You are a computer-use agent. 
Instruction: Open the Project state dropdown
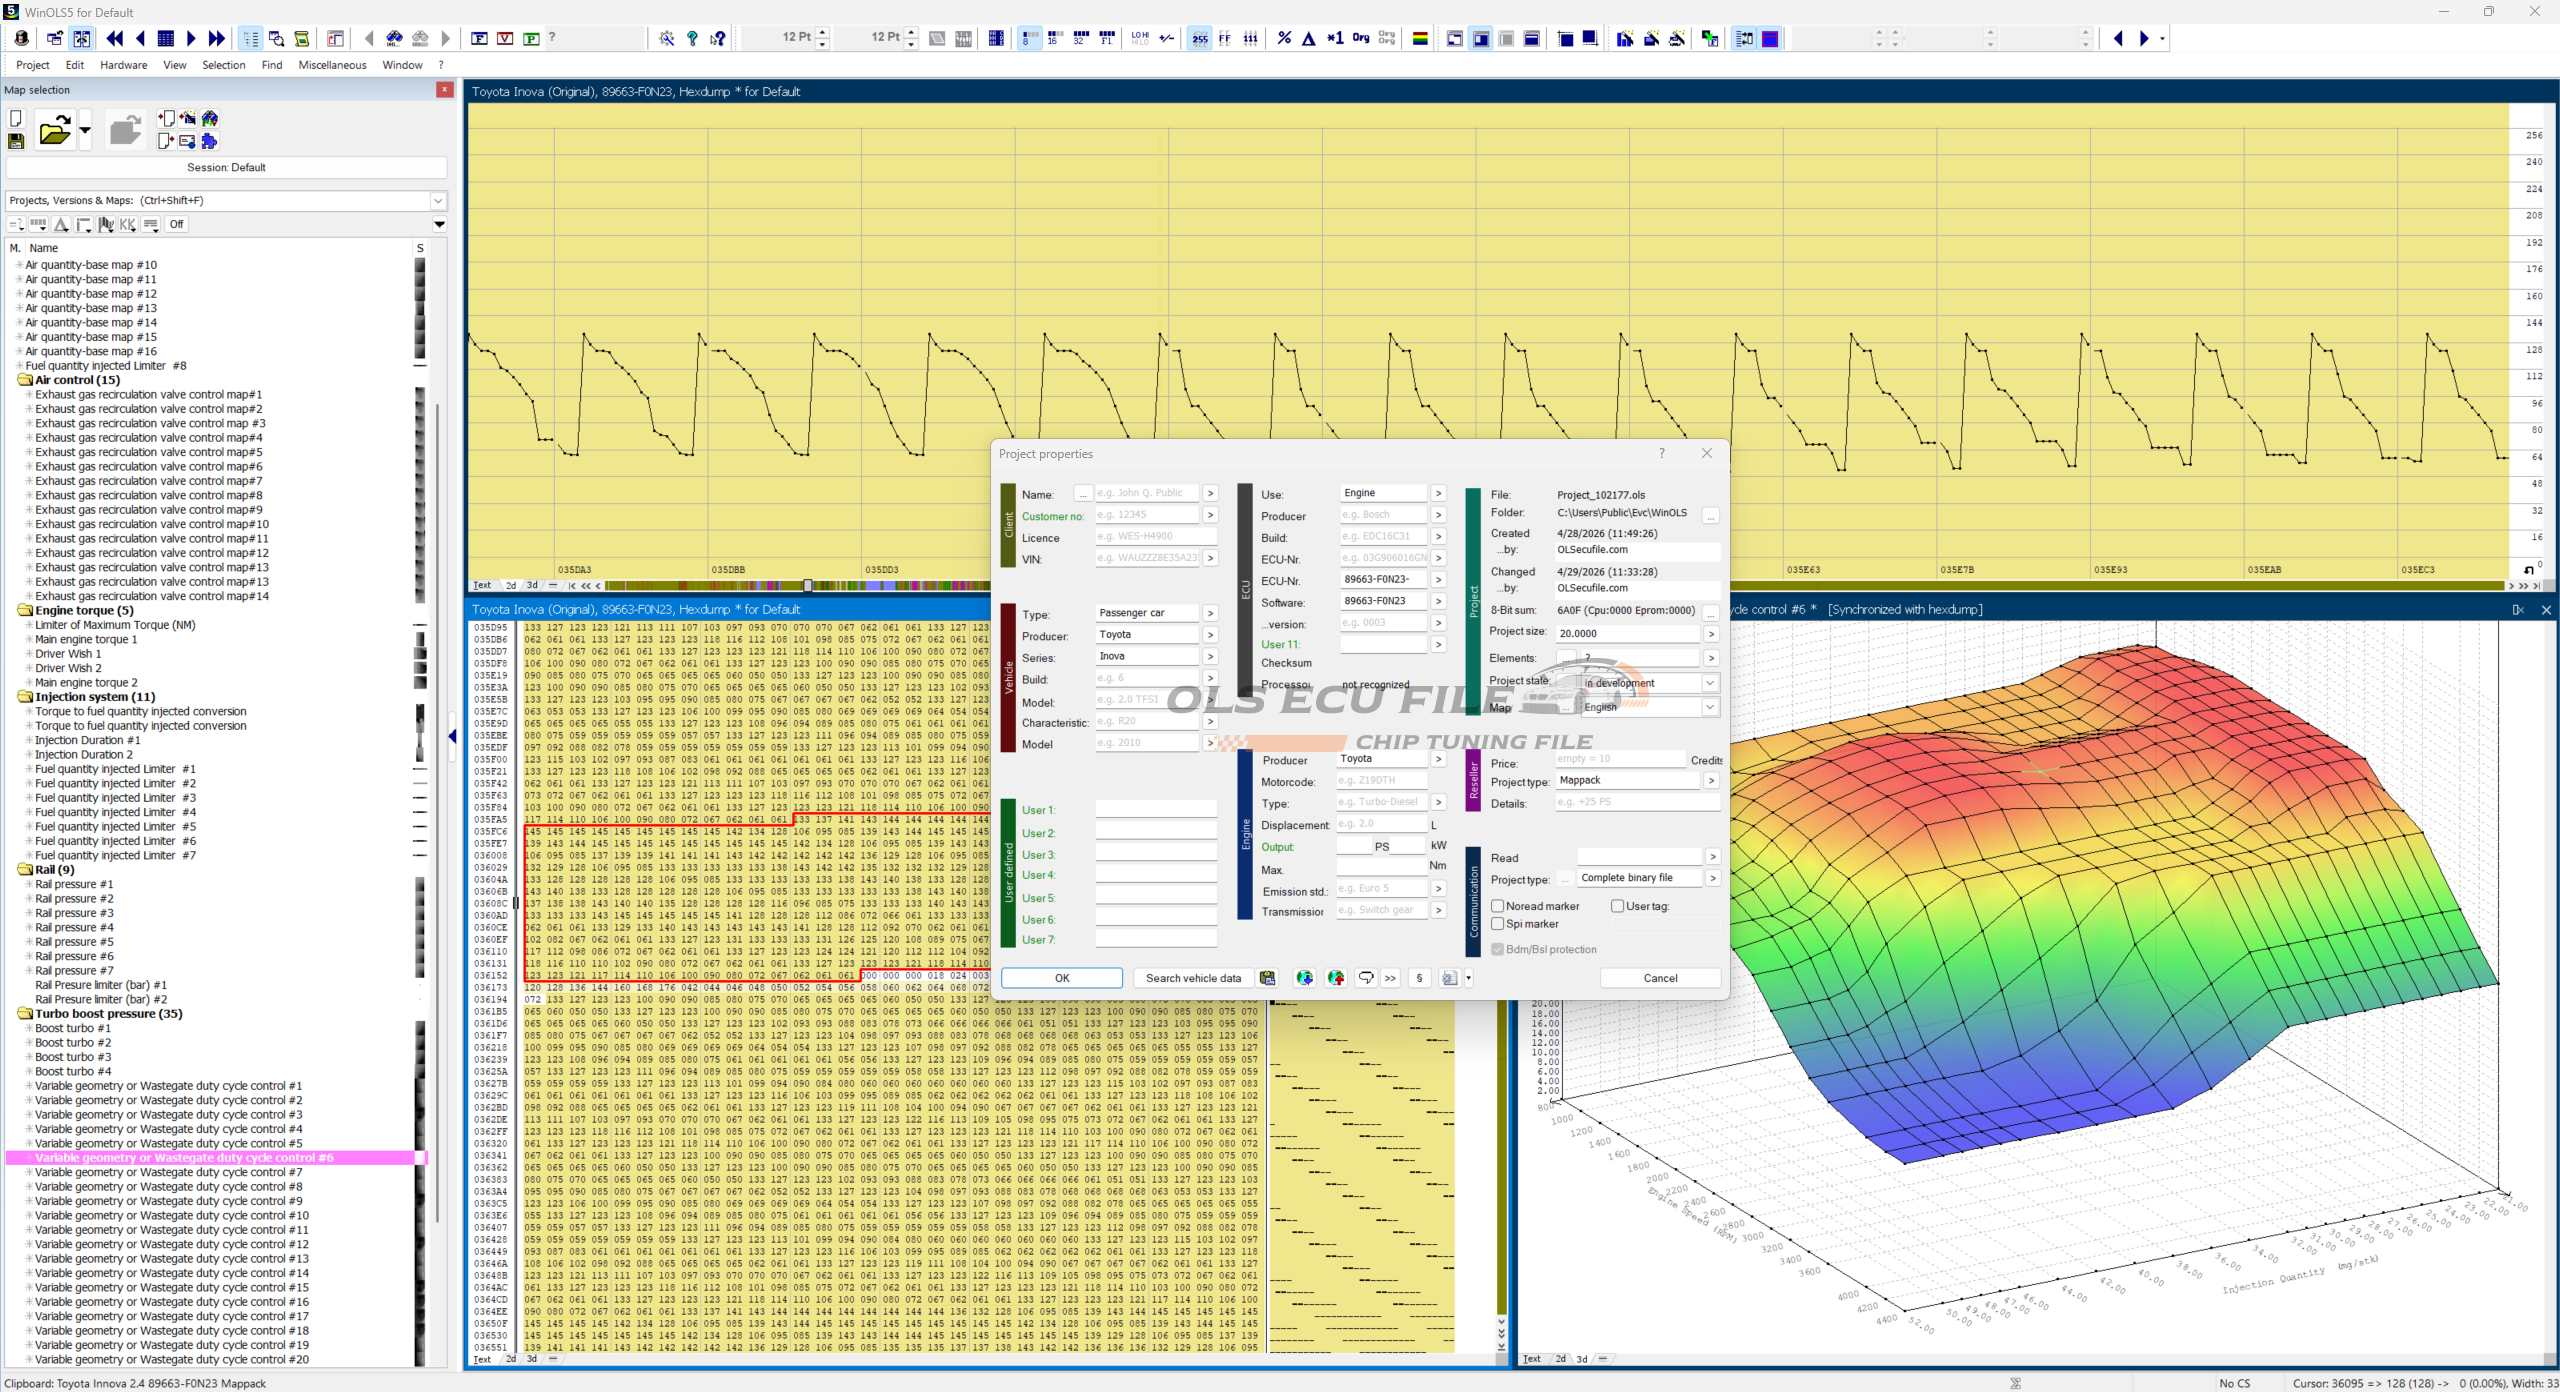coord(1710,683)
